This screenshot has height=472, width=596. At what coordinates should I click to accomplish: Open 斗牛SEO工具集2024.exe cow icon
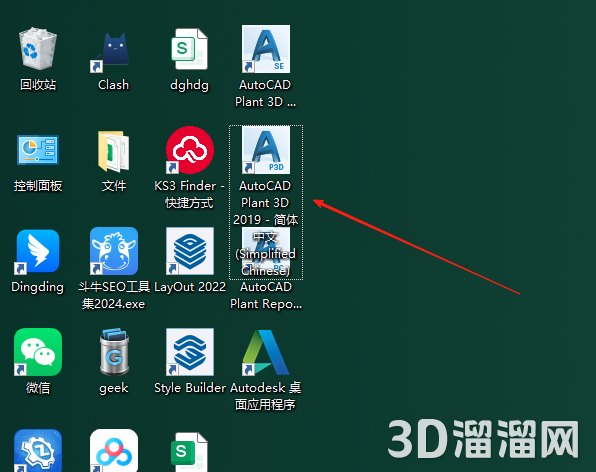tap(114, 251)
